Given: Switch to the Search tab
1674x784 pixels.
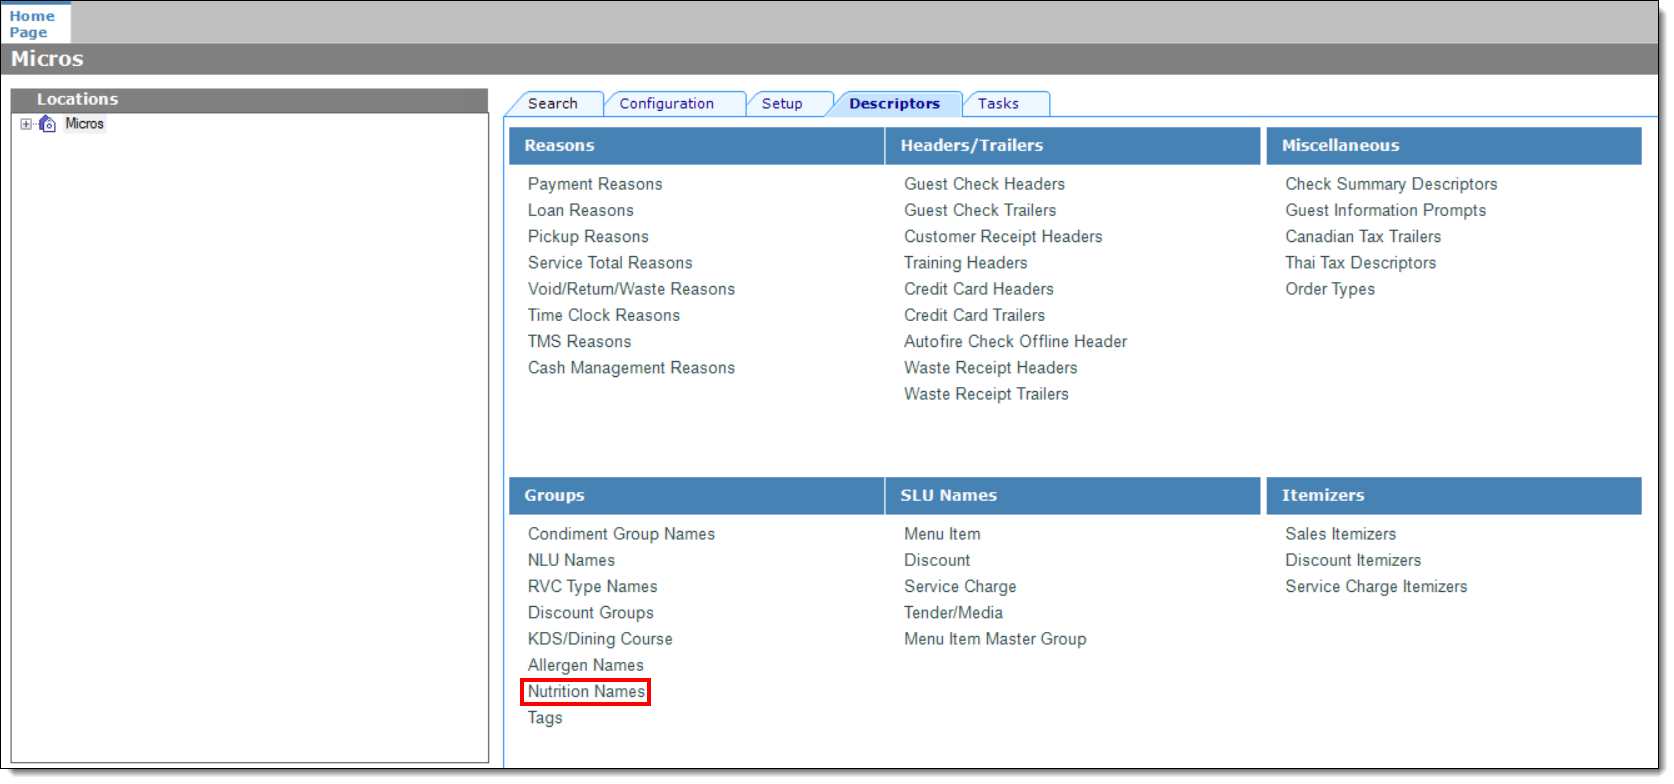Looking at the screenshot, I should [x=553, y=104].
